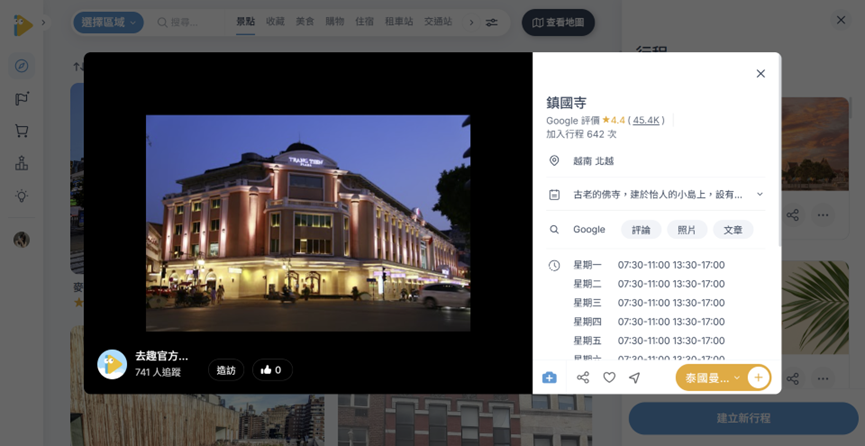Open the 45.4K Google reviews link

(647, 120)
